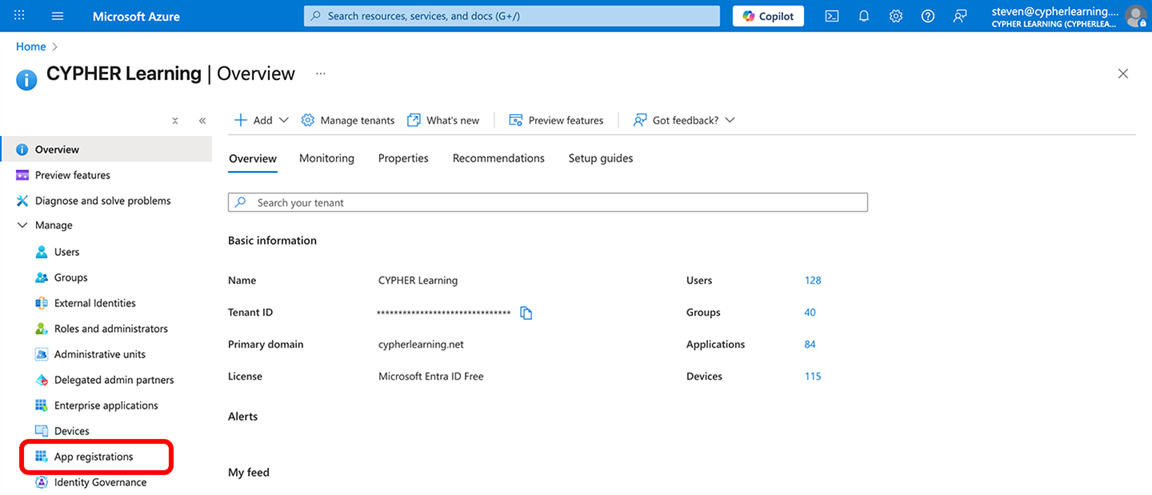Click the global search resources box

click(512, 16)
